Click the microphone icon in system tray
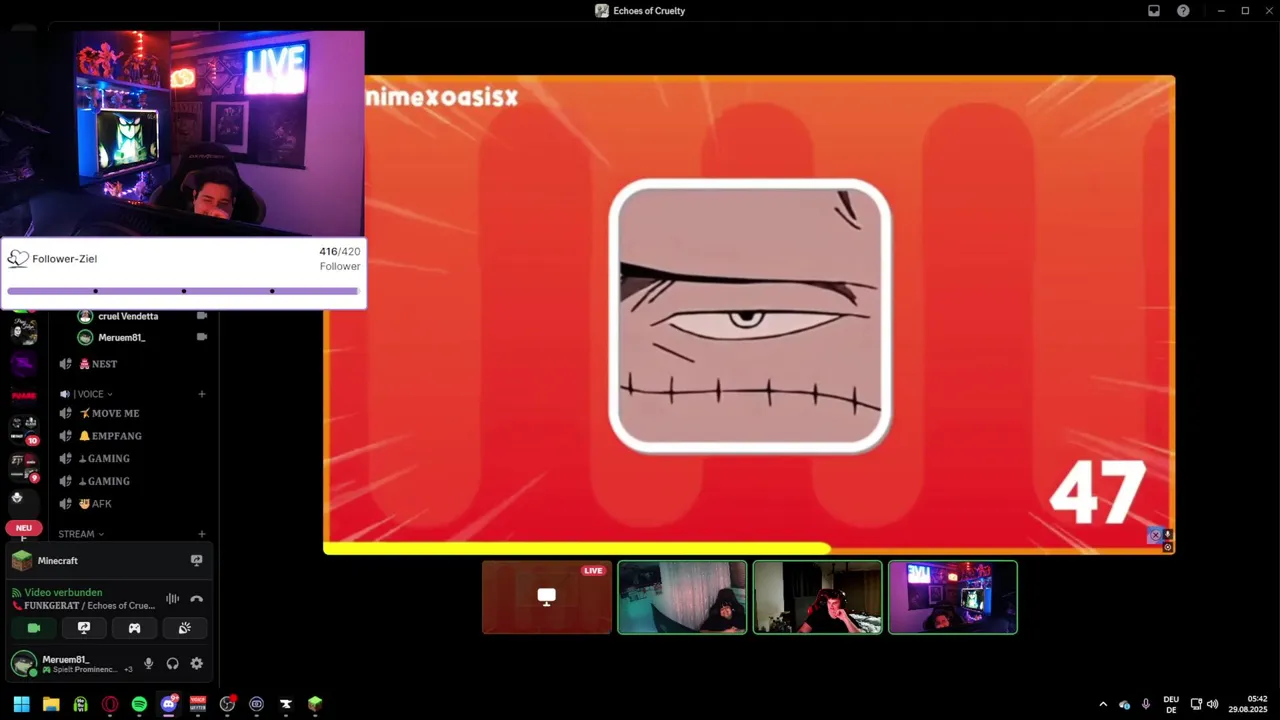The height and width of the screenshot is (720, 1280). tap(1146, 704)
